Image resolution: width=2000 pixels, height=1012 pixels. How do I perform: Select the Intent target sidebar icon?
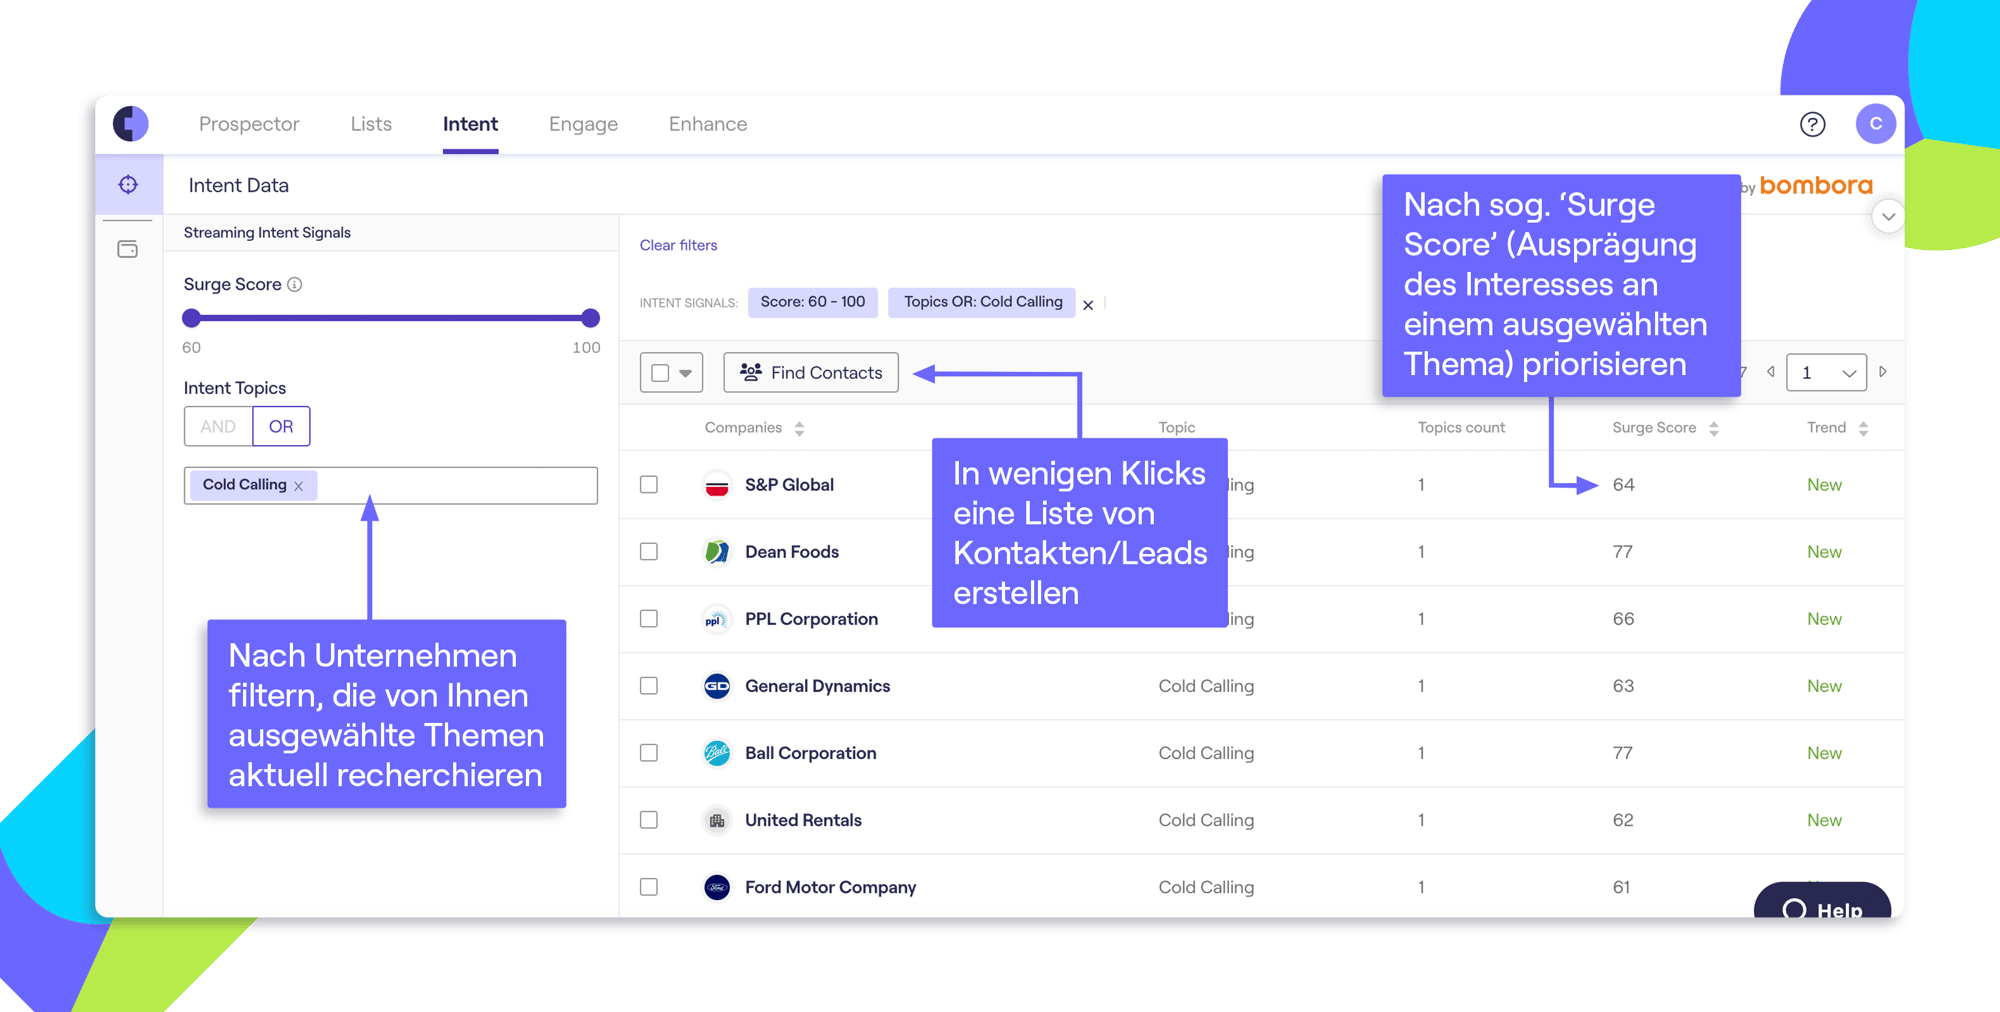pyautogui.click(x=128, y=185)
